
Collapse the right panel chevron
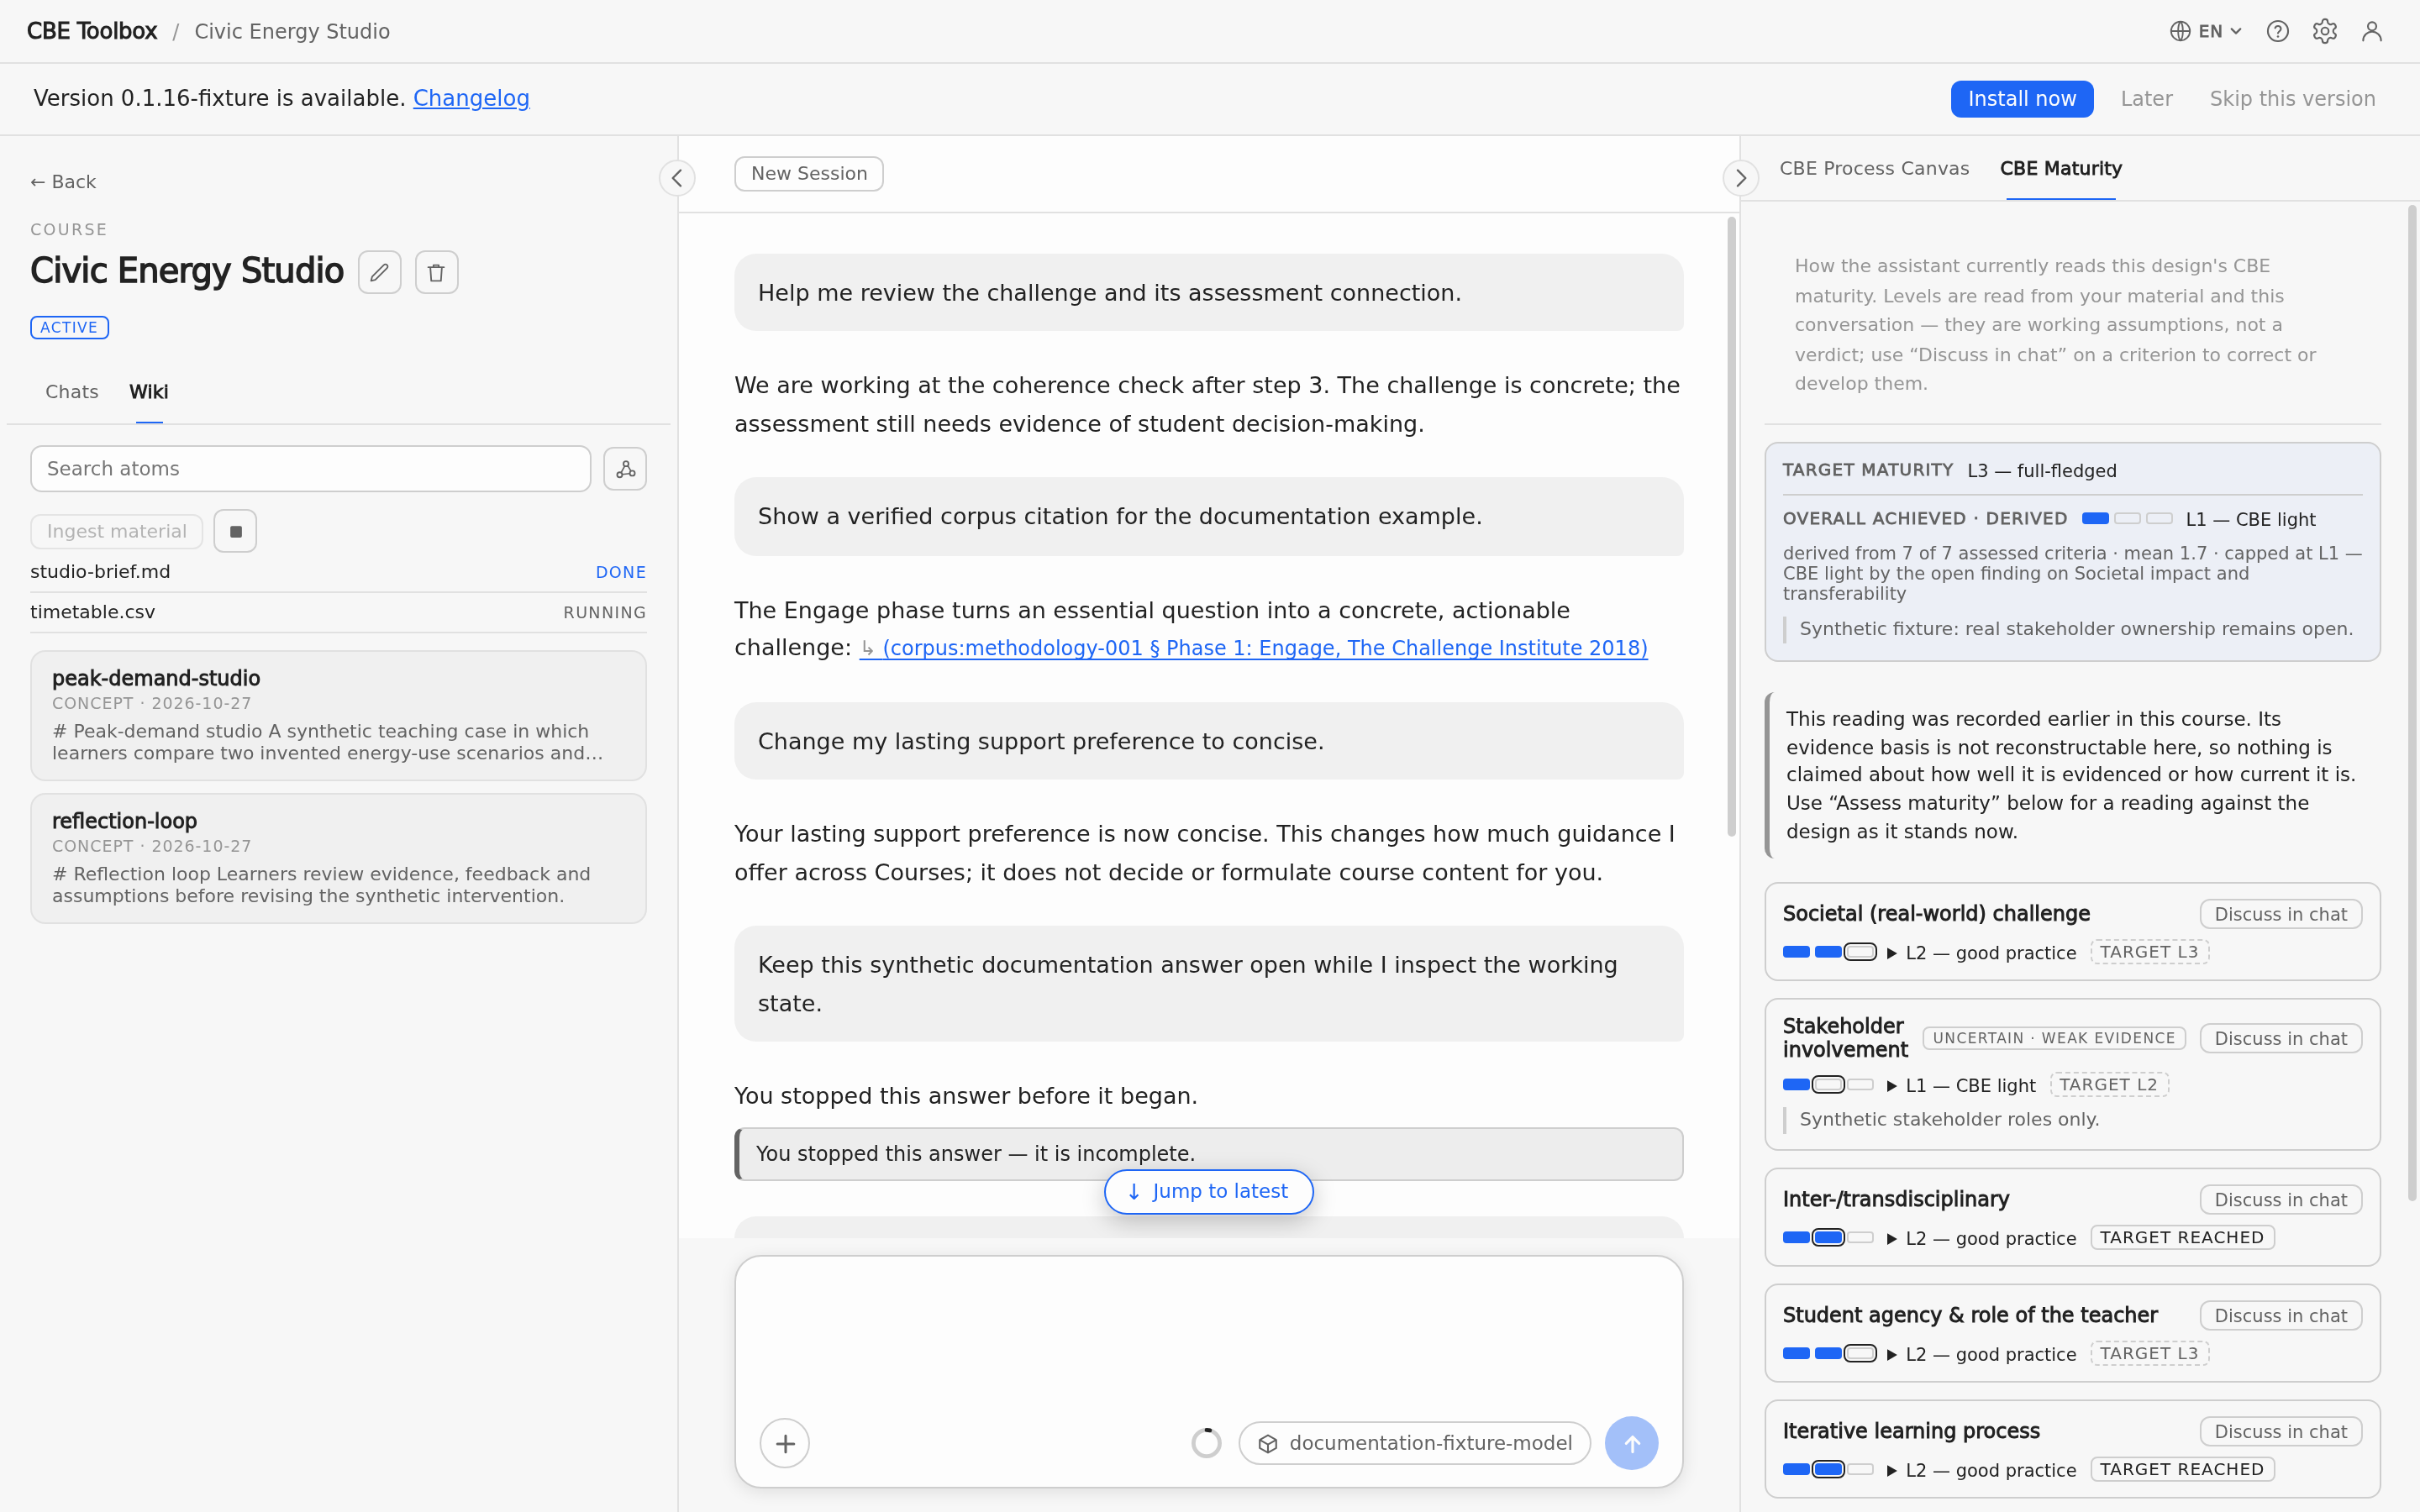(x=1740, y=178)
